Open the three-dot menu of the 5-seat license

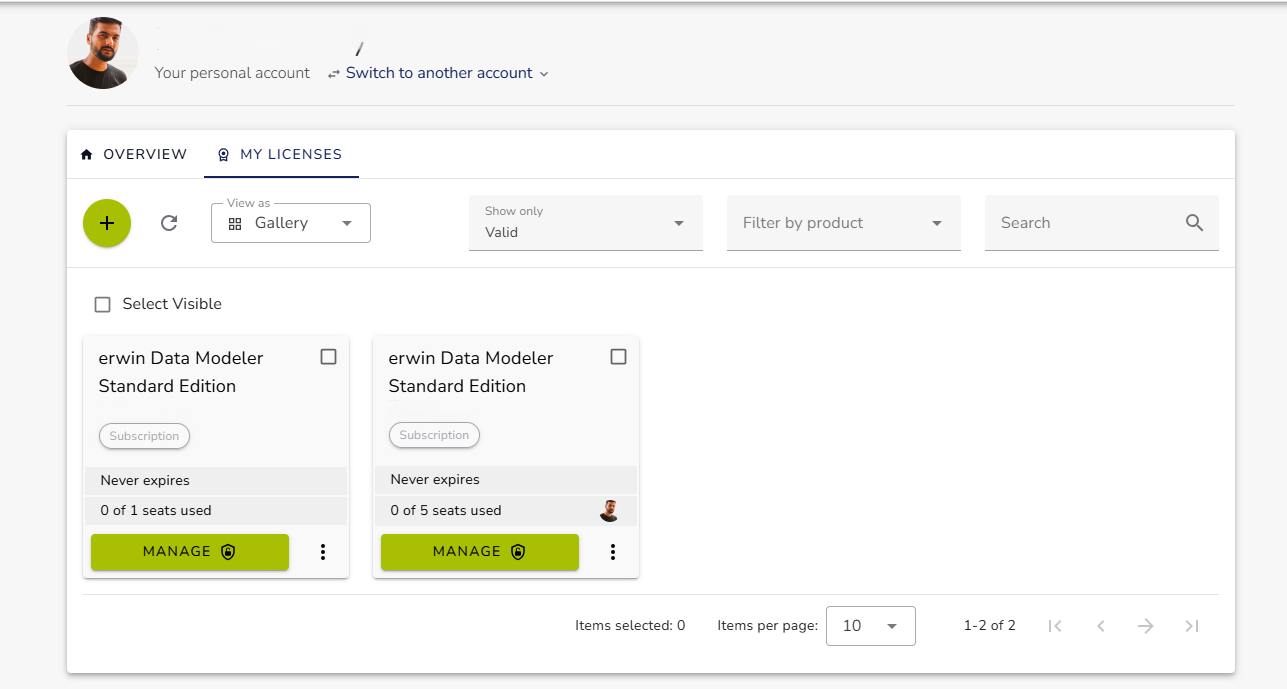tap(612, 552)
